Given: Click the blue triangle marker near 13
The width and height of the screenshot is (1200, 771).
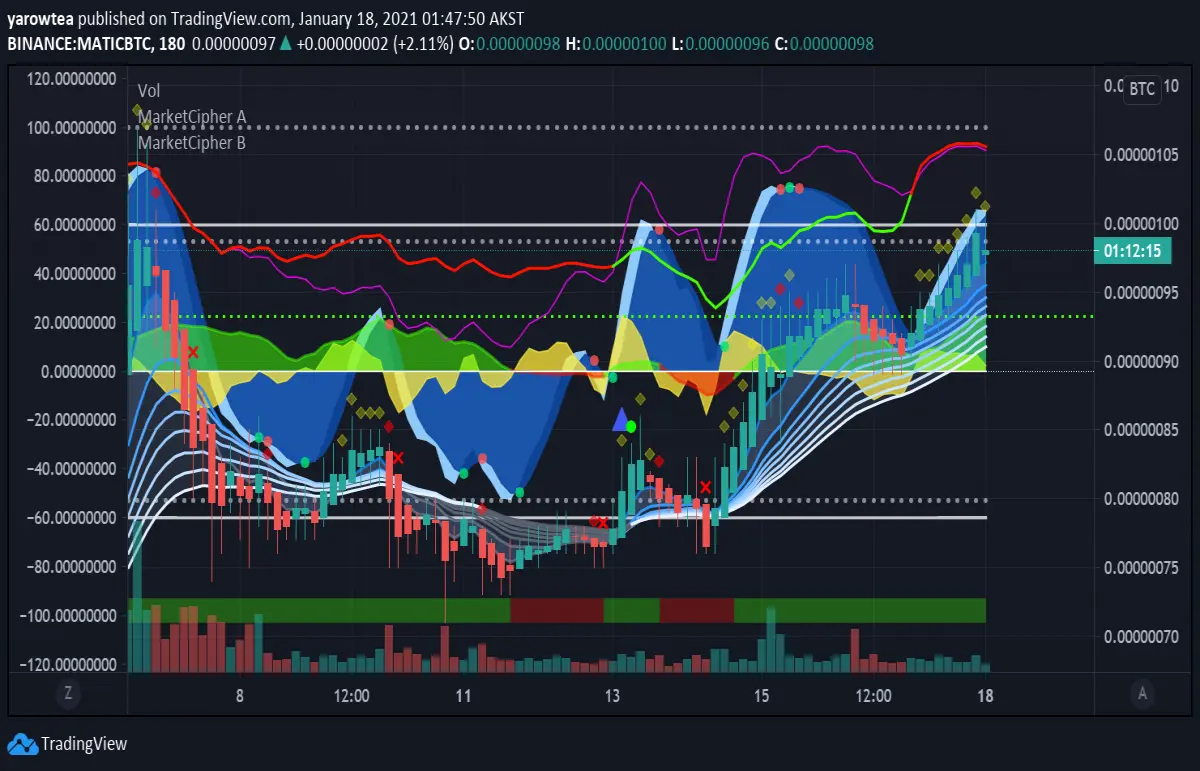Looking at the screenshot, I should coord(620,419).
